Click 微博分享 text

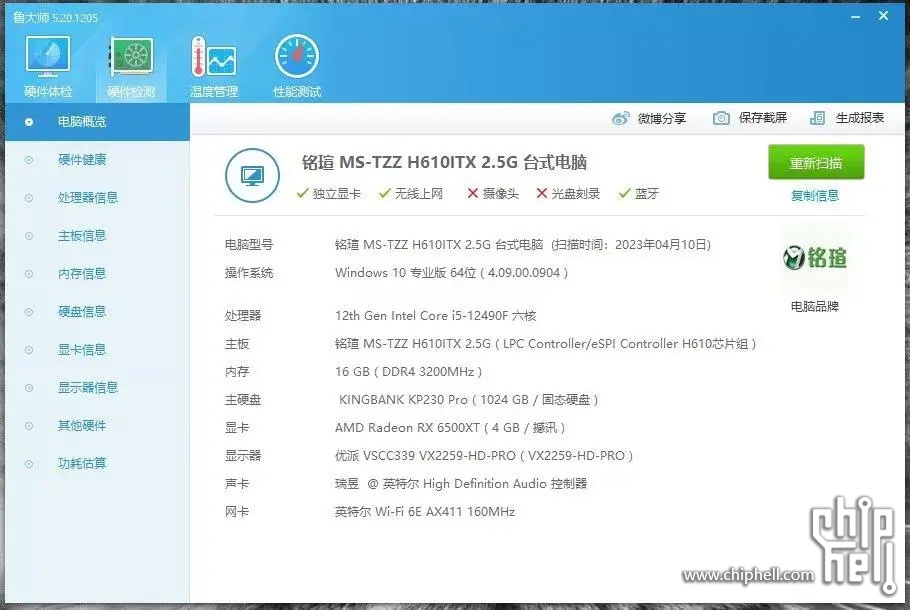tap(662, 118)
